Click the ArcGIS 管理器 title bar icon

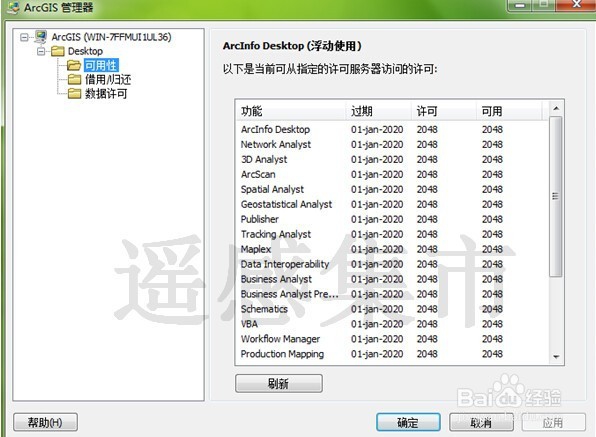(14, 7)
